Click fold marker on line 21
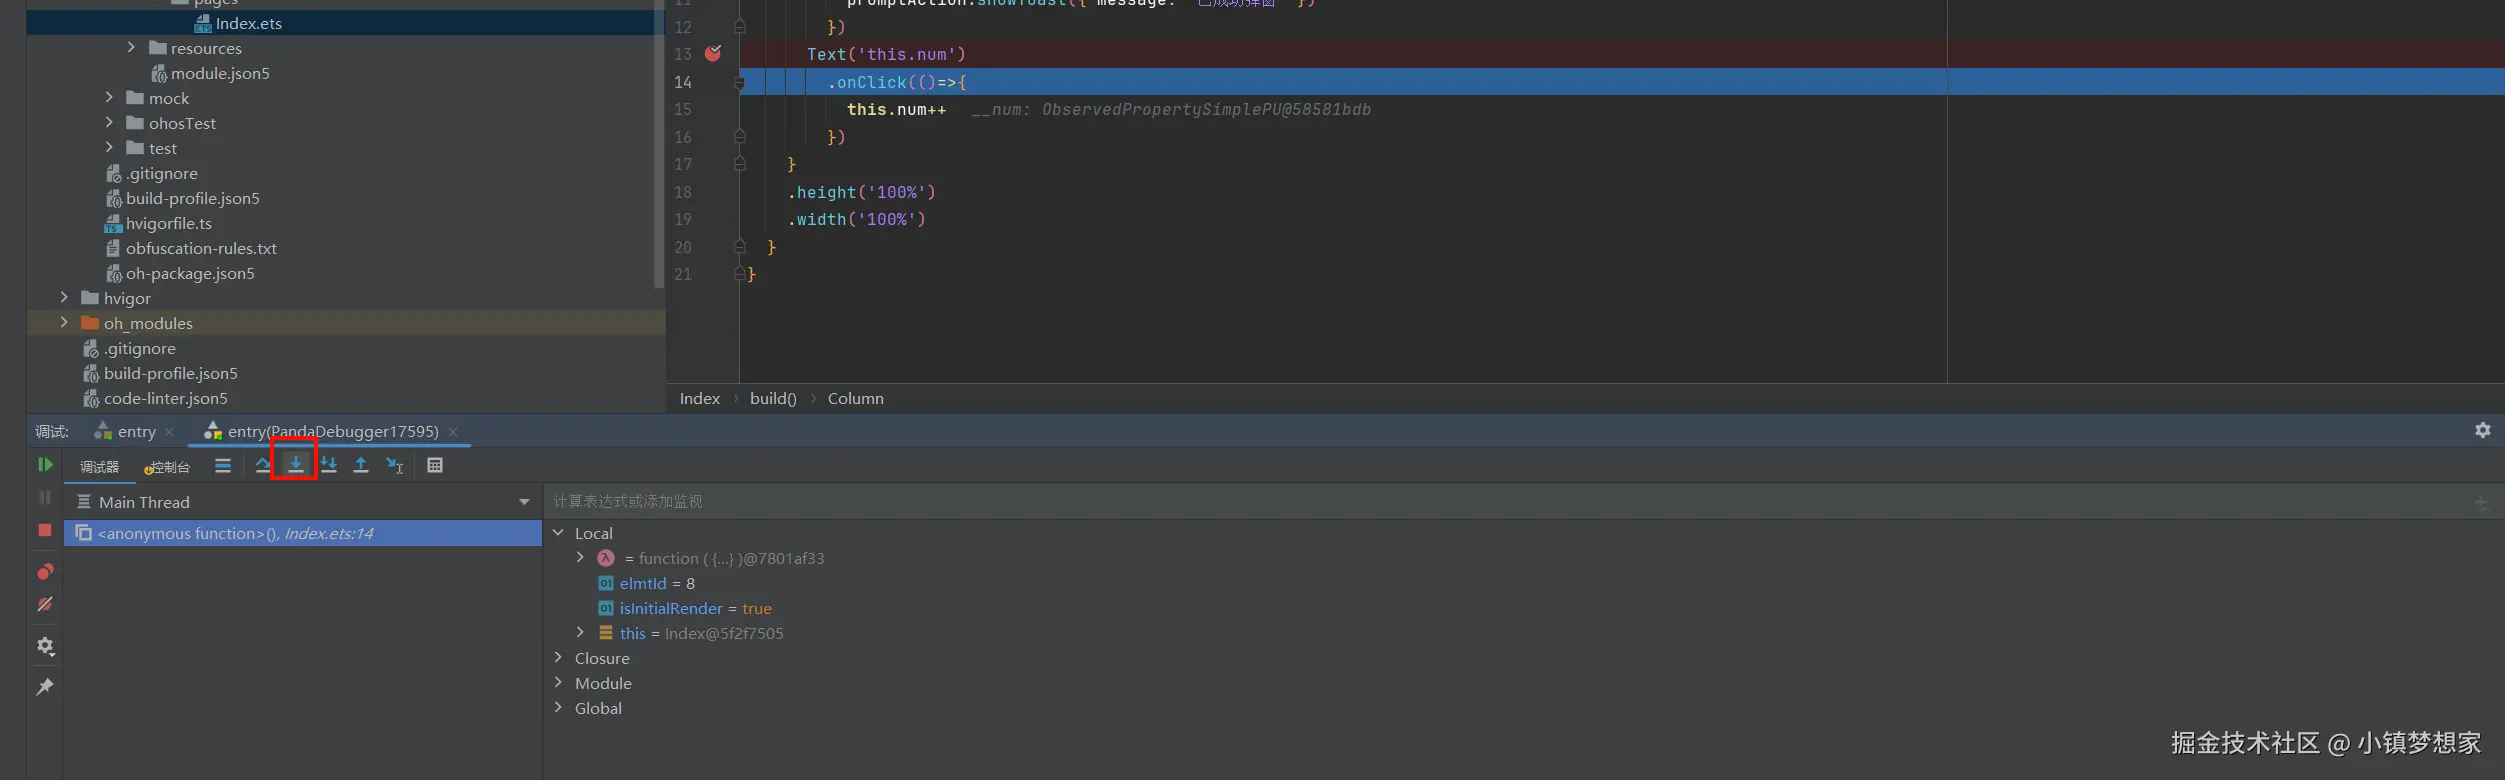 coord(740,273)
